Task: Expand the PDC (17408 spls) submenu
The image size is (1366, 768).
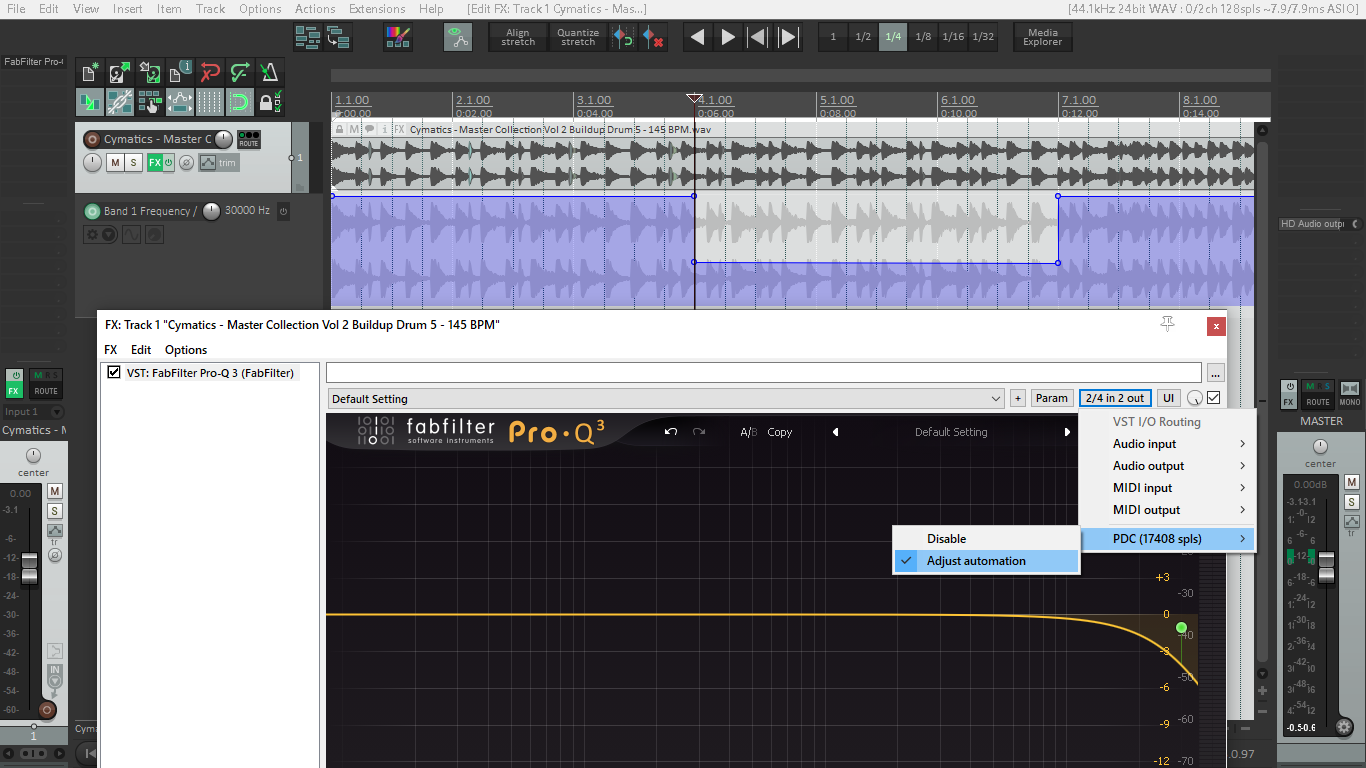Action: click(x=1168, y=539)
